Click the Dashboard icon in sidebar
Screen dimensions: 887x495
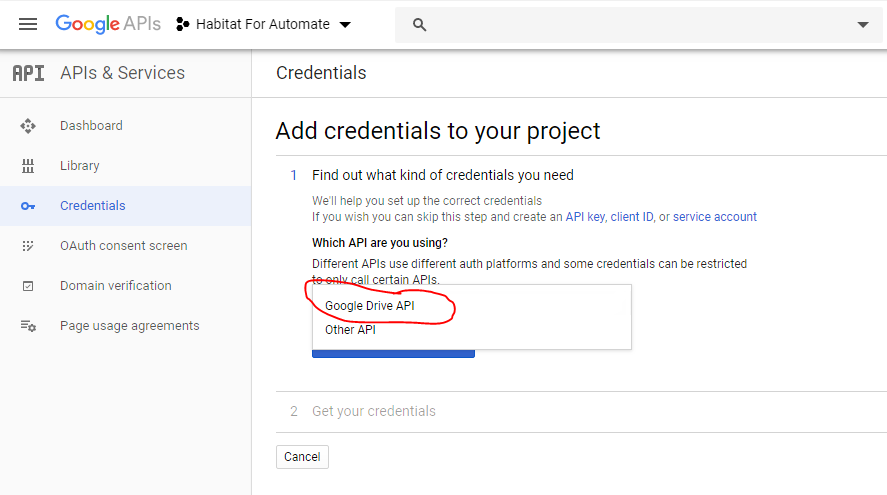pos(28,126)
